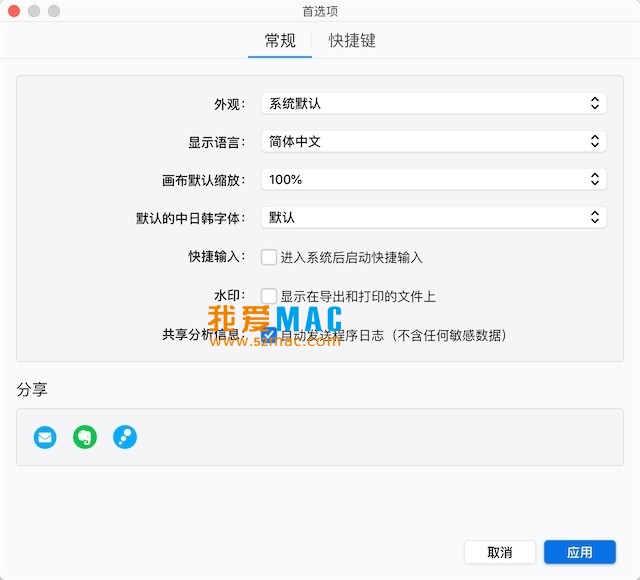Click the blue bubbles share icon

click(x=125, y=437)
